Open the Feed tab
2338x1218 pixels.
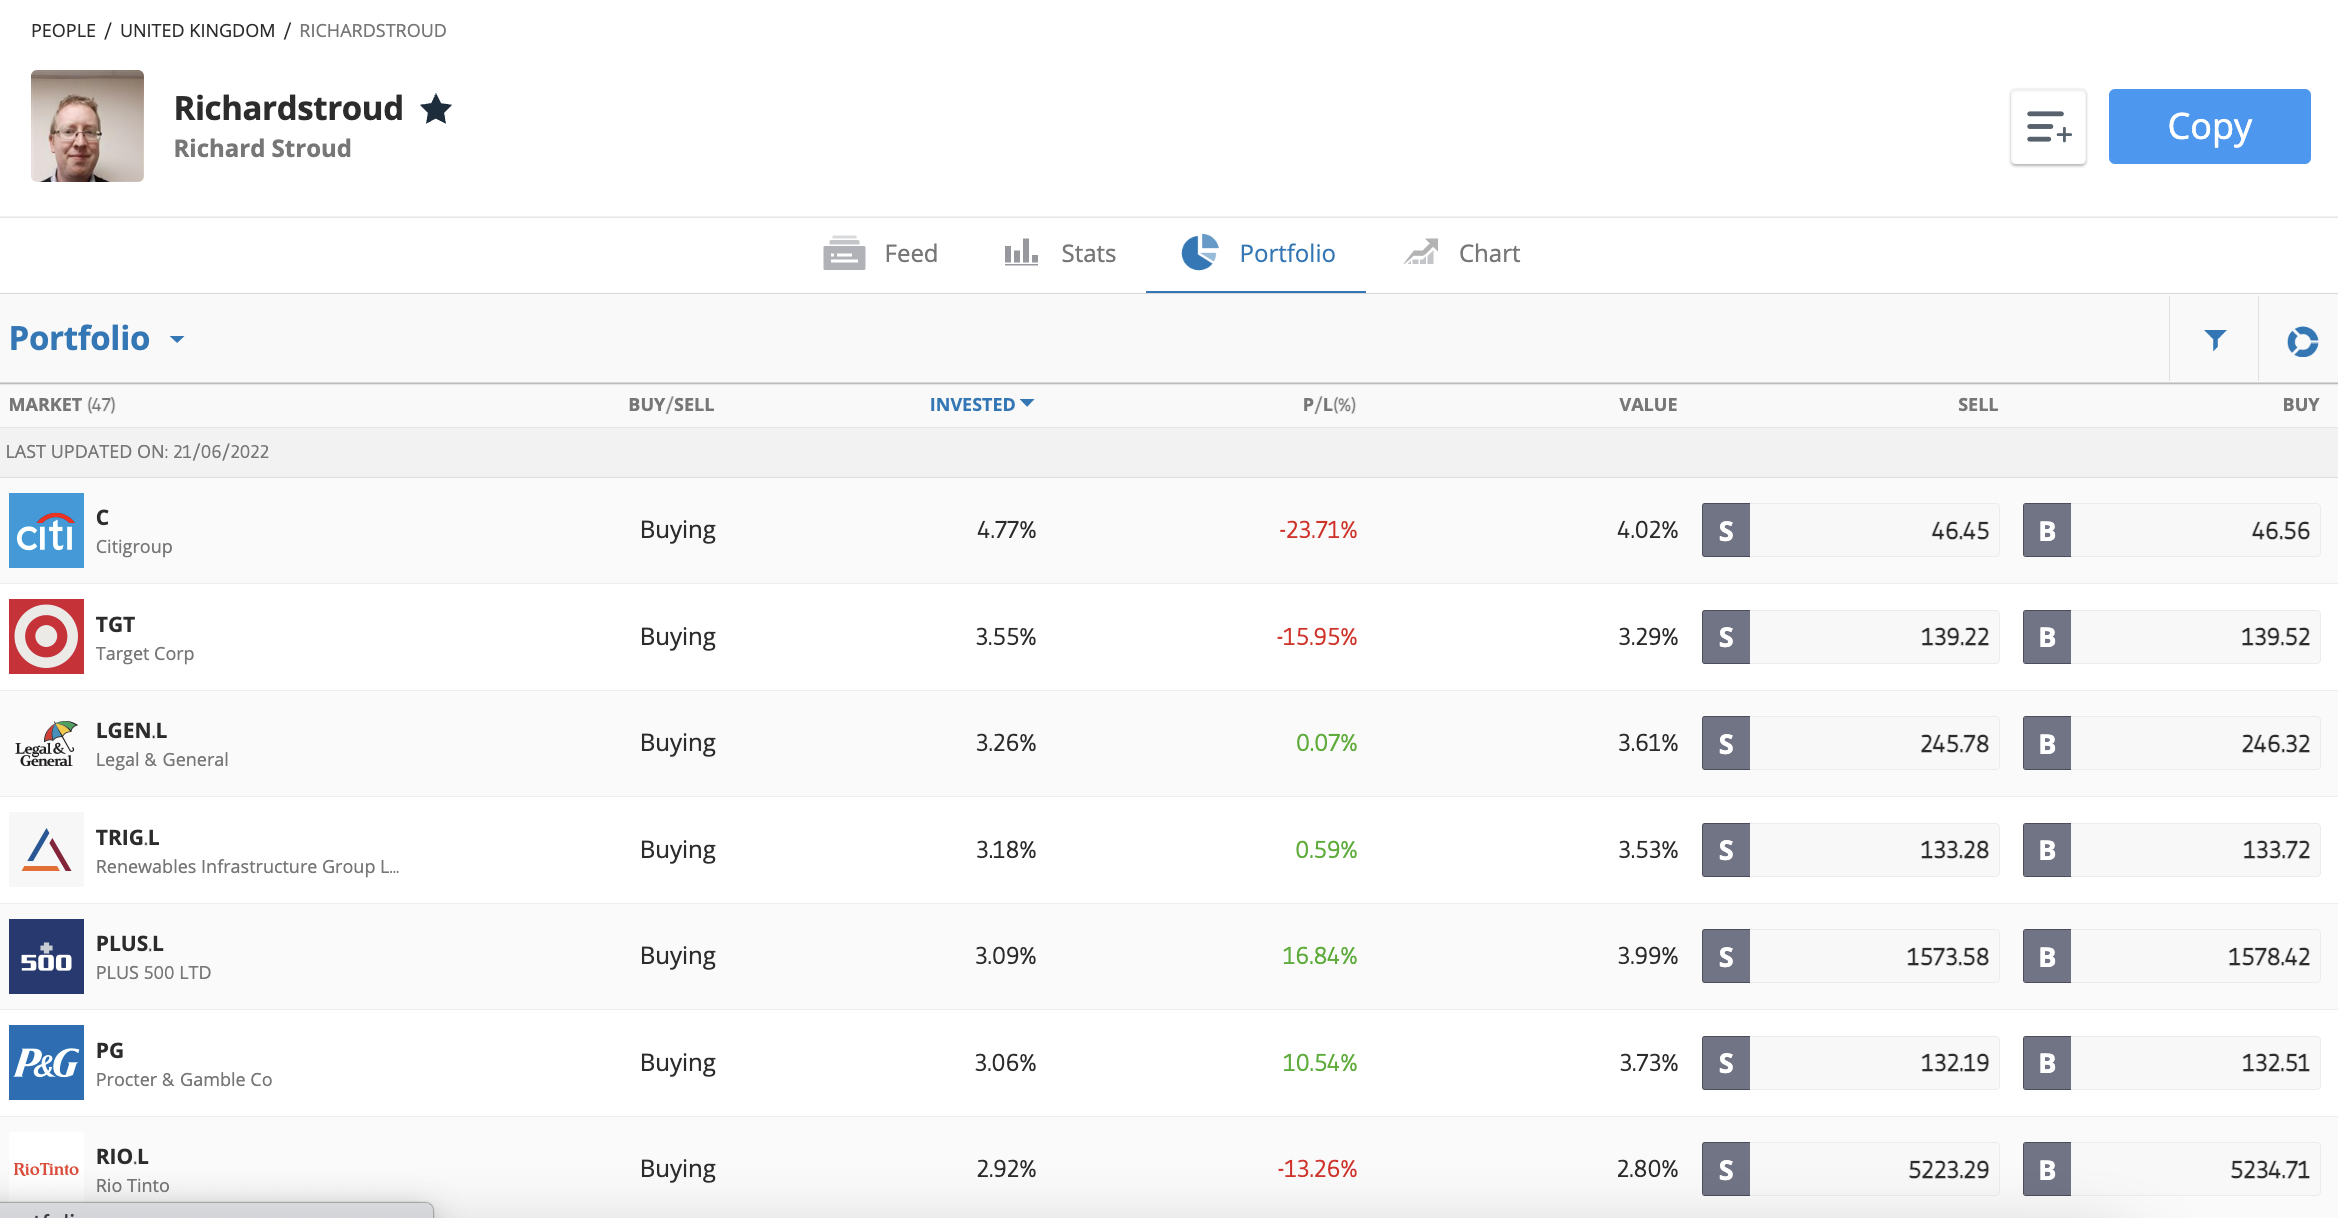click(x=880, y=254)
